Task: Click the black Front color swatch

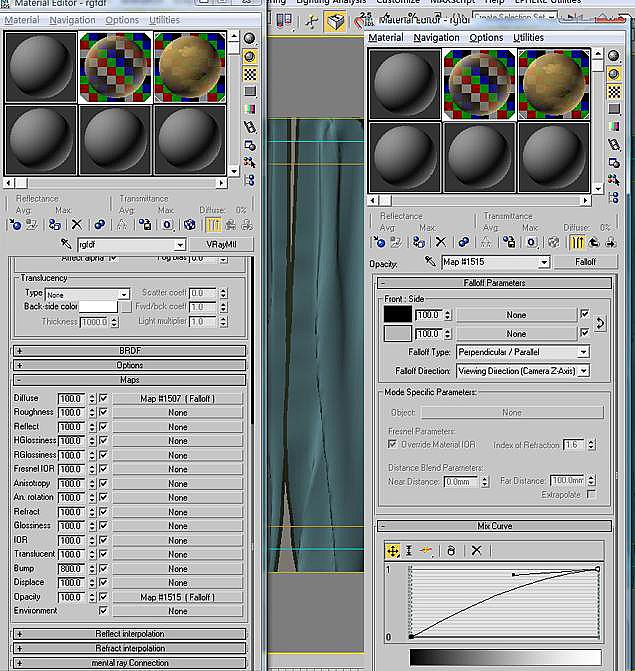Action: pyautogui.click(x=397, y=314)
